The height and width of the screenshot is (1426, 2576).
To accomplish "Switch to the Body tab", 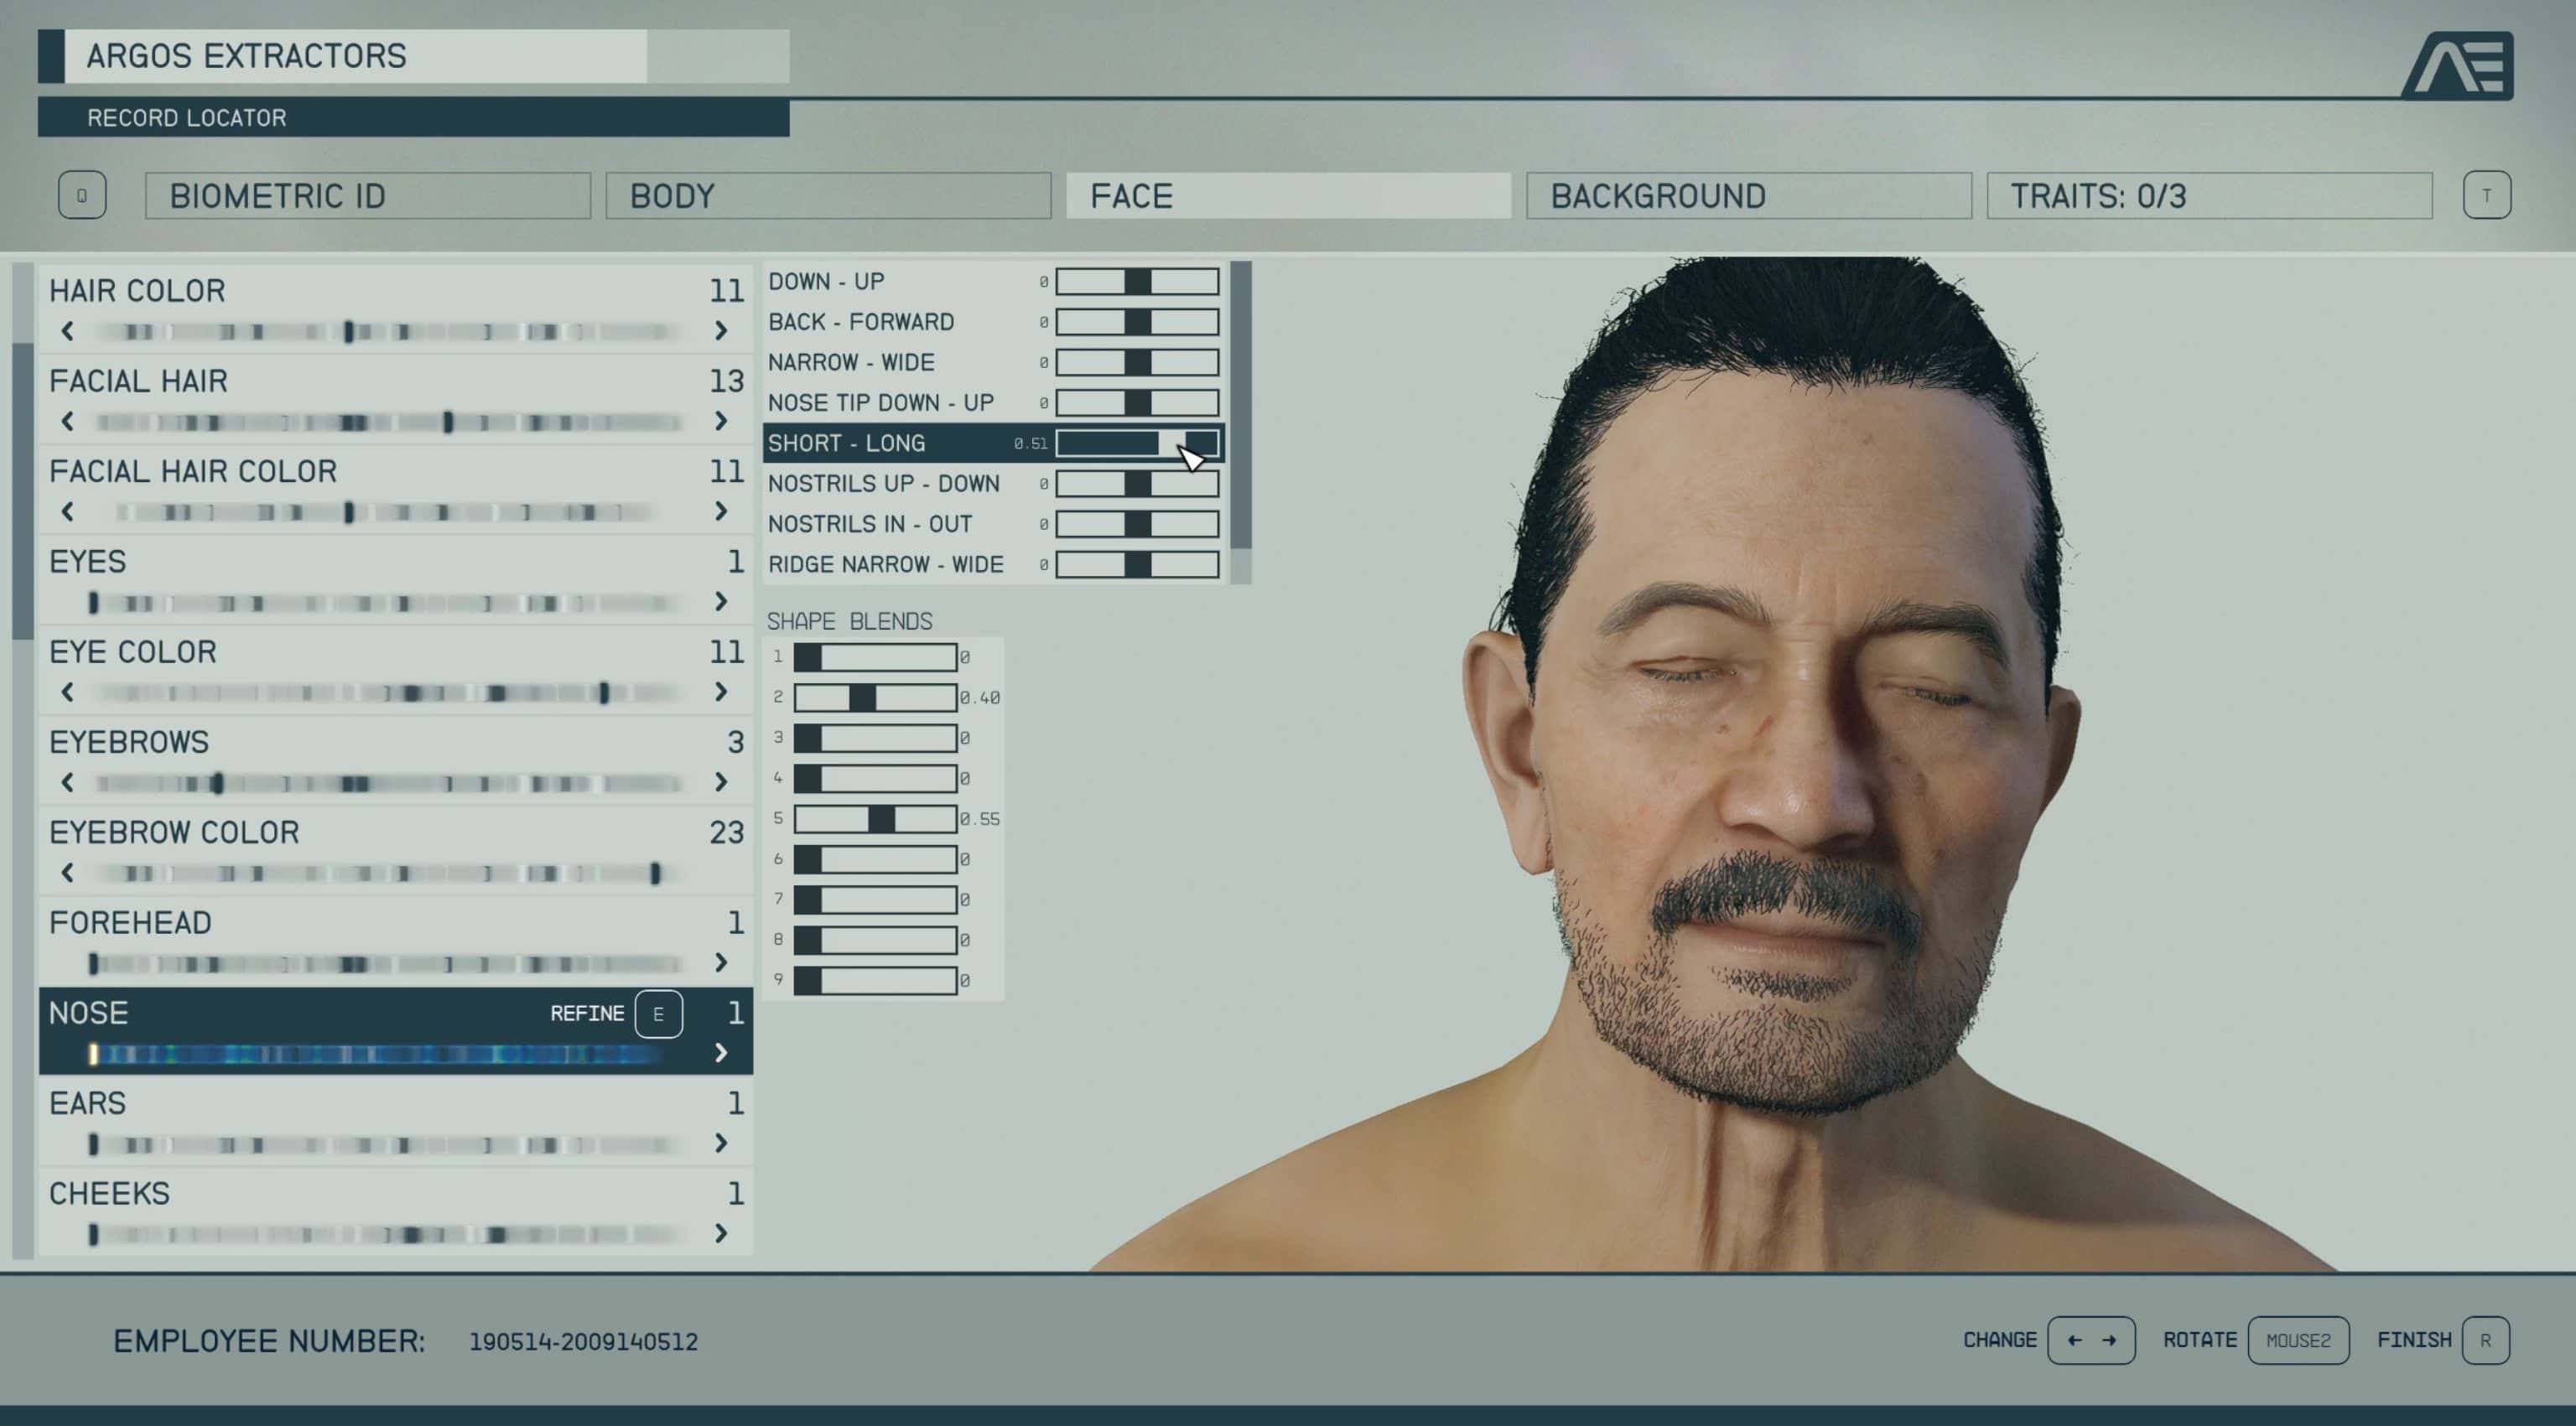I will (828, 196).
